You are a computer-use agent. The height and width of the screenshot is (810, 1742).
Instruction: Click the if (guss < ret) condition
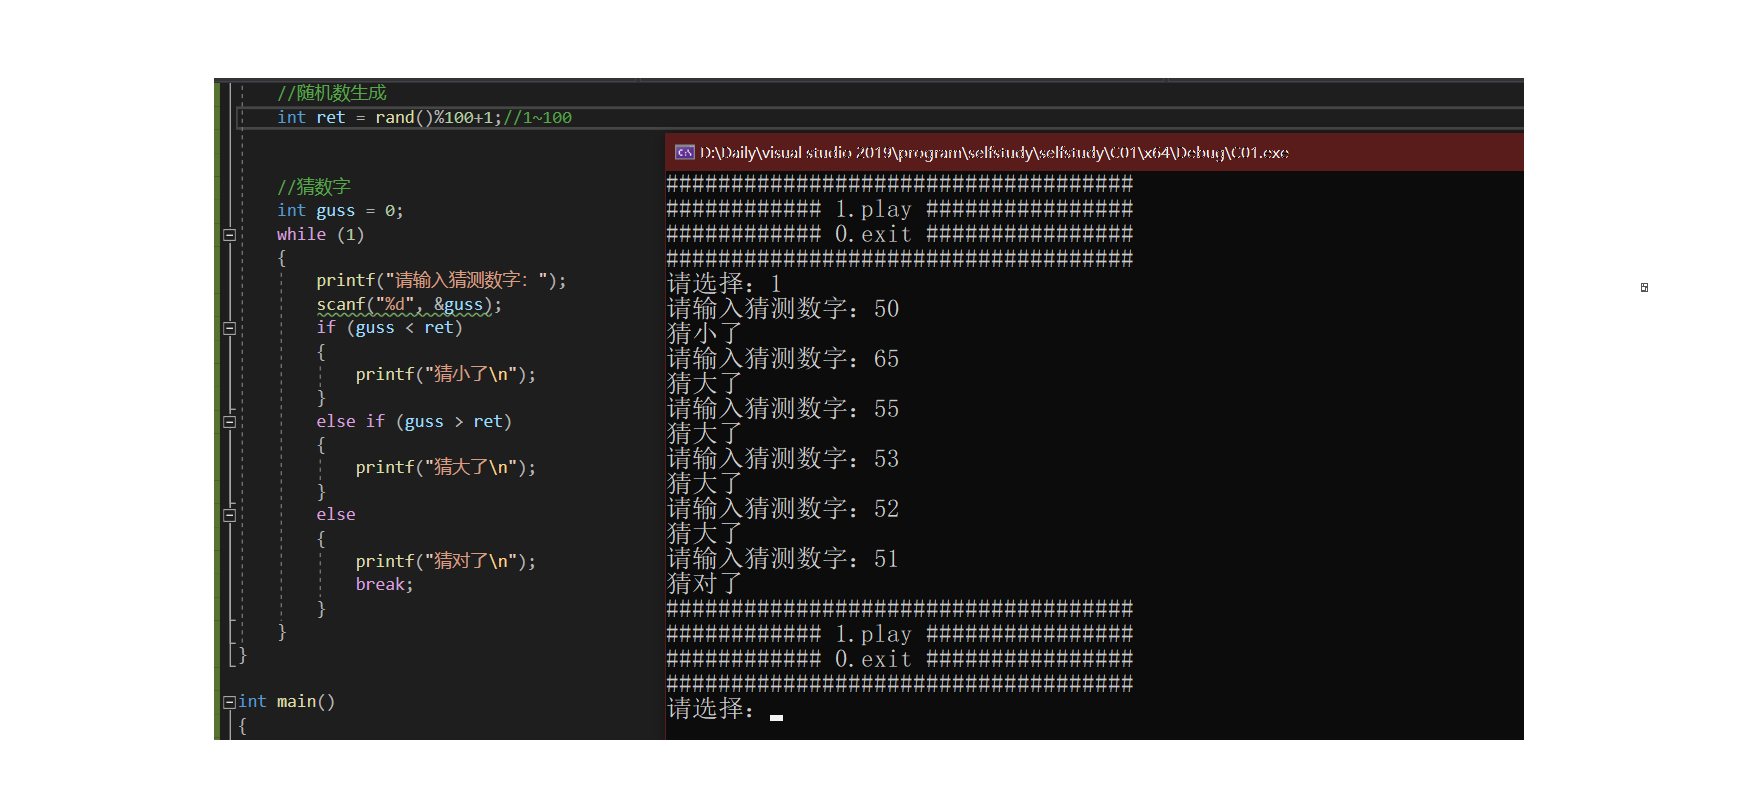tap(389, 328)
